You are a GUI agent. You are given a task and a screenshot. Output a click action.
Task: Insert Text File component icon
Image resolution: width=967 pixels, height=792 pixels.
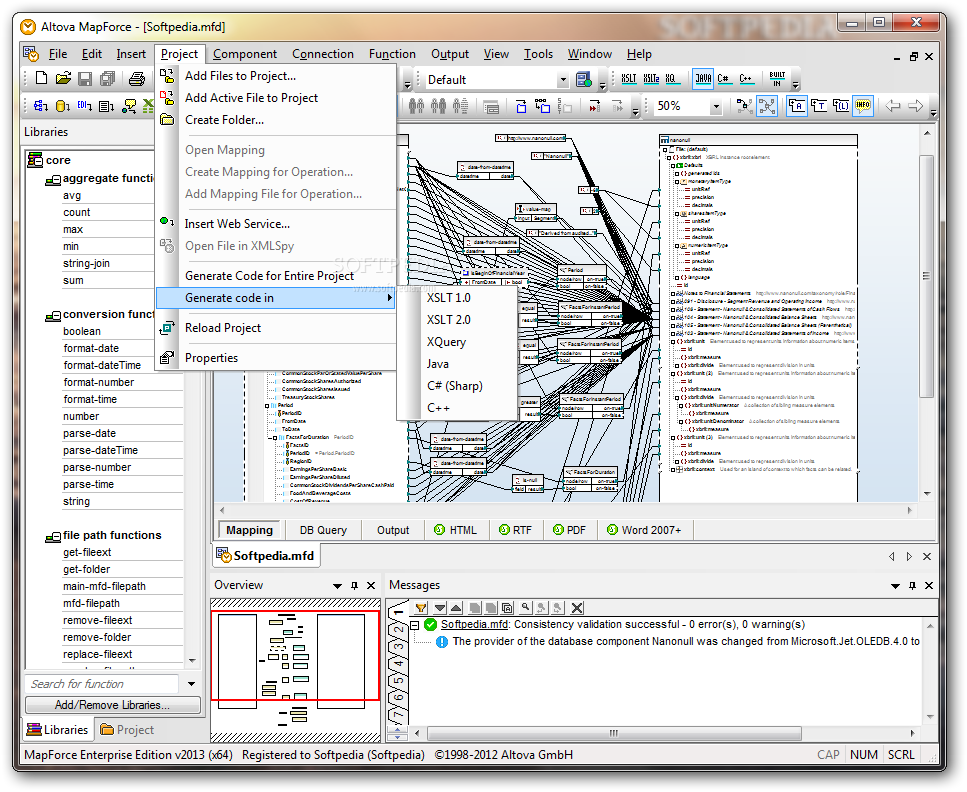[x=106, y=106]
